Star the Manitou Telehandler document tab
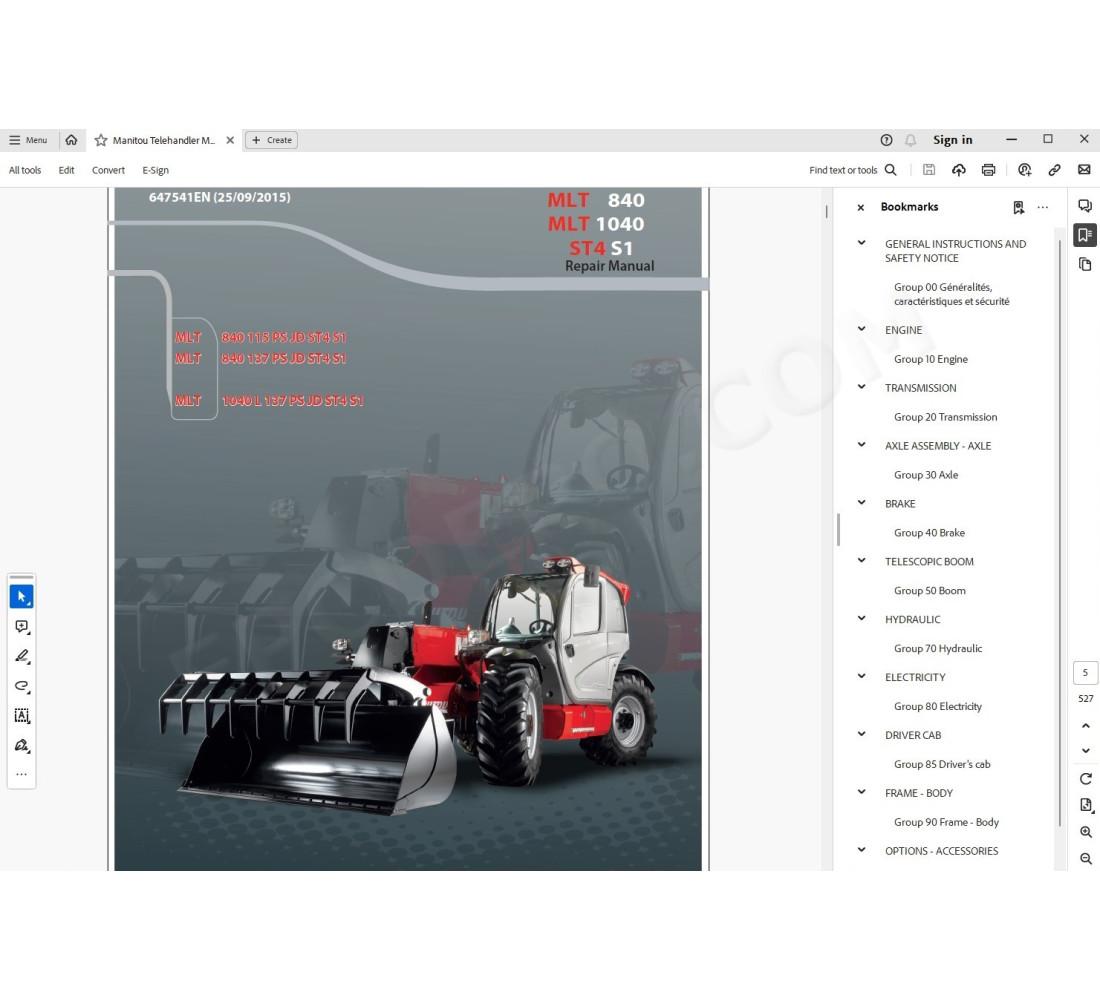This screenshot has height=1000, width=1100. (101, 140)
